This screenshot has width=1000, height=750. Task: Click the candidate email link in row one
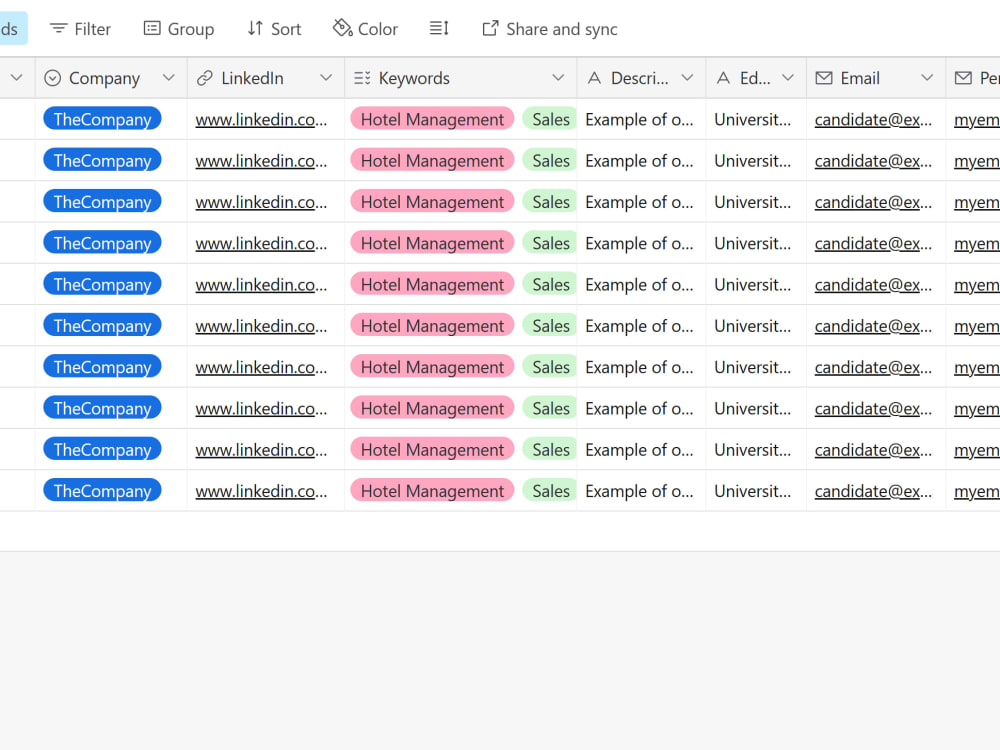[872, 119]
